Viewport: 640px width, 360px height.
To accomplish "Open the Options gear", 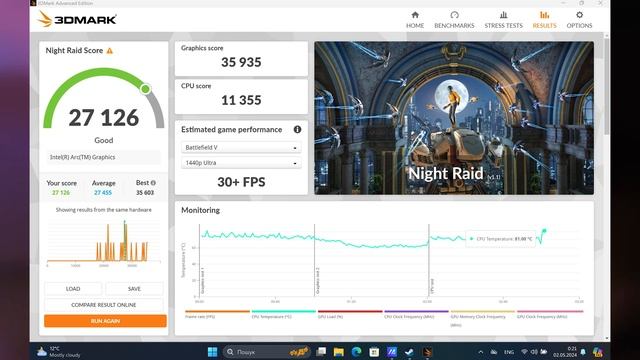I will point(579,15).
